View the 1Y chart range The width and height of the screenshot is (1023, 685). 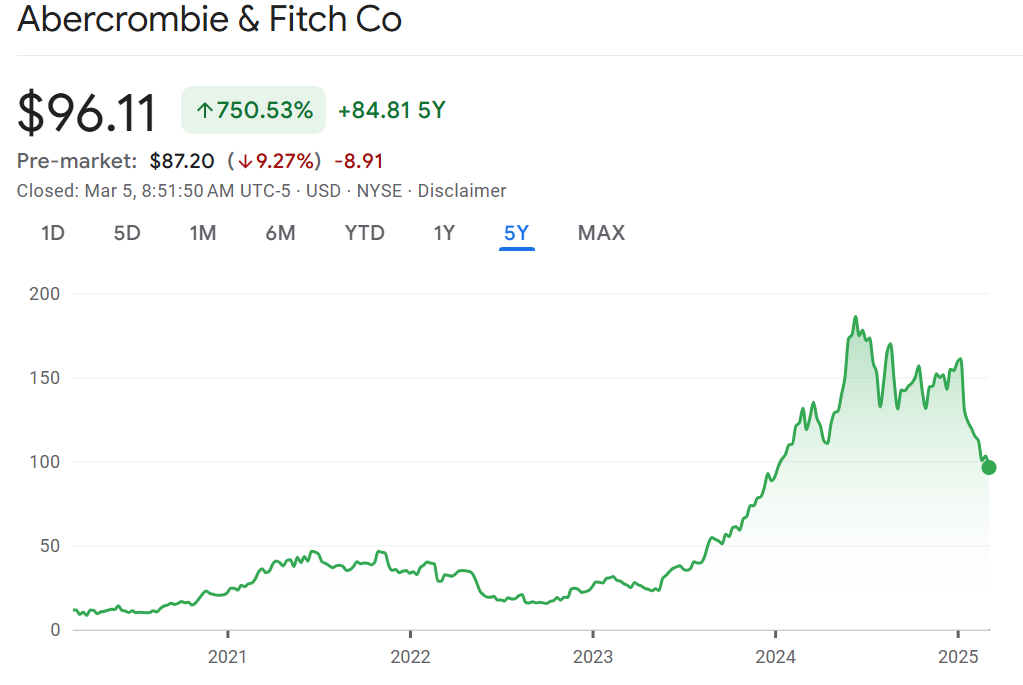point(444,233)
